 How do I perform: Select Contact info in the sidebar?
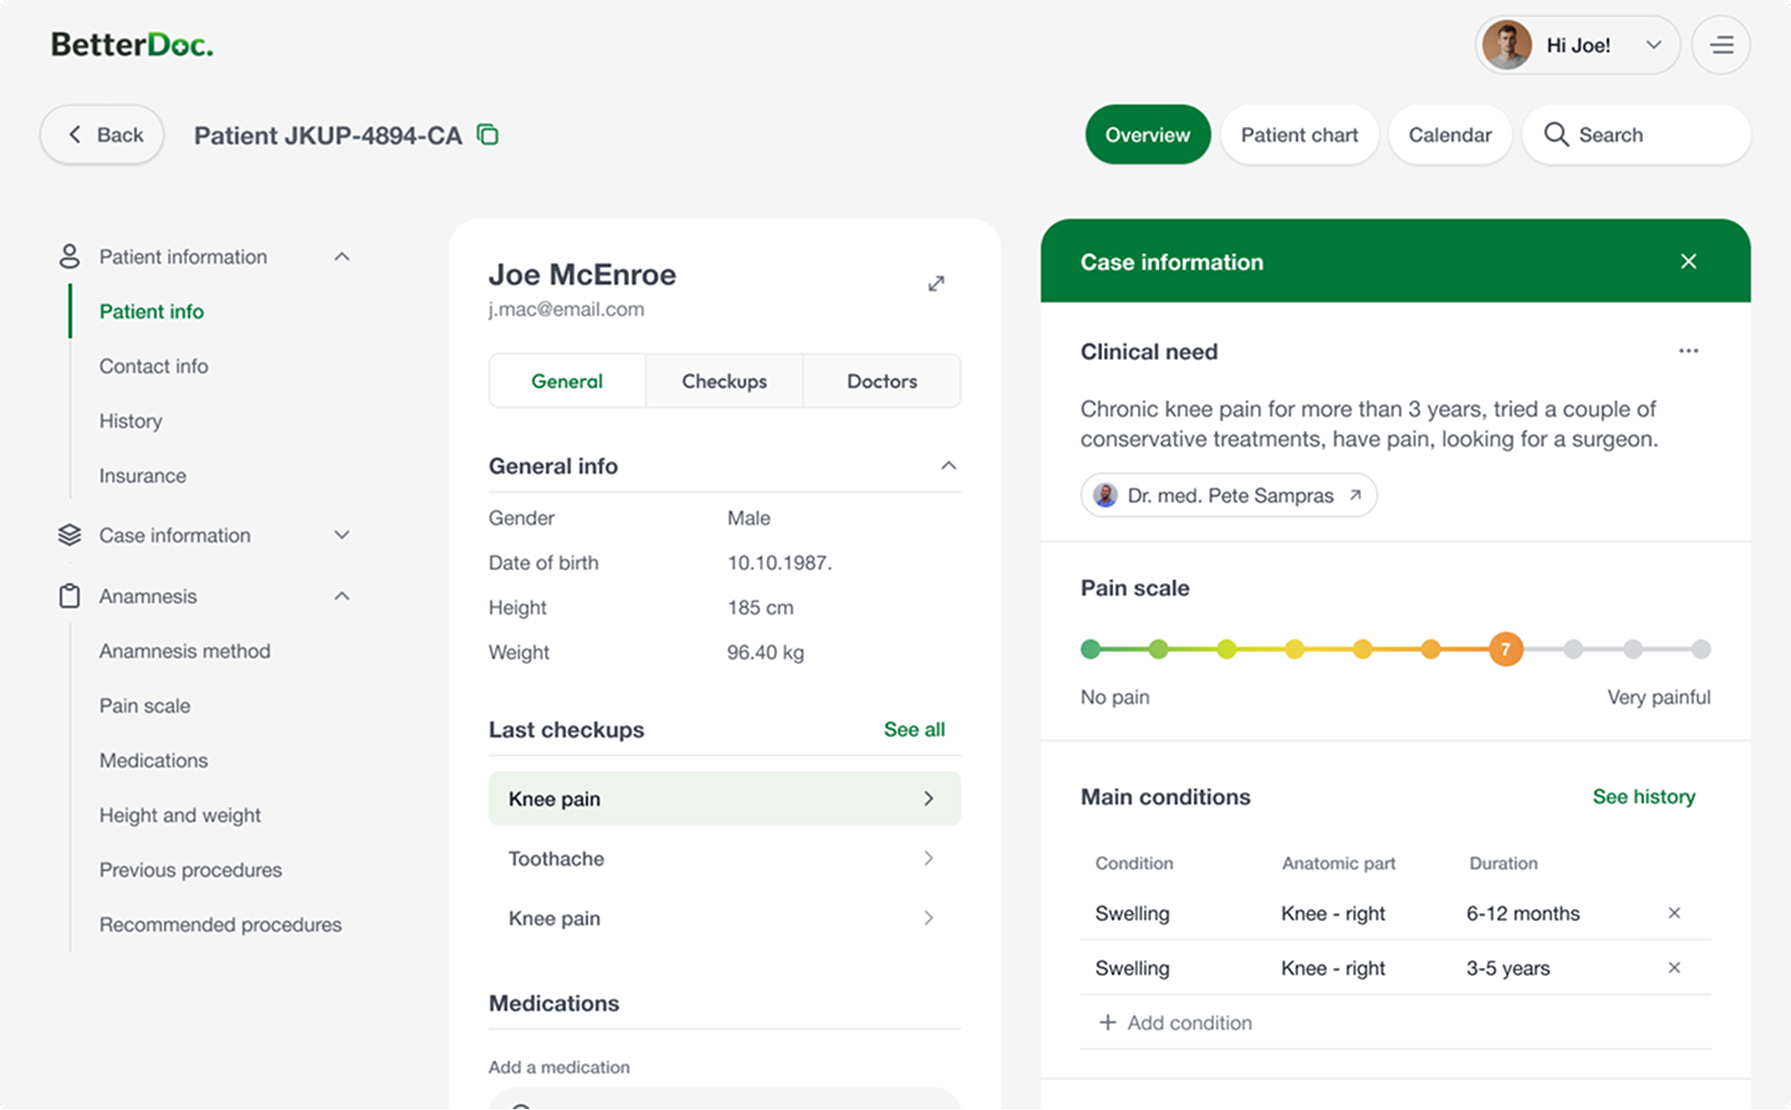click(x=153, y=366)
